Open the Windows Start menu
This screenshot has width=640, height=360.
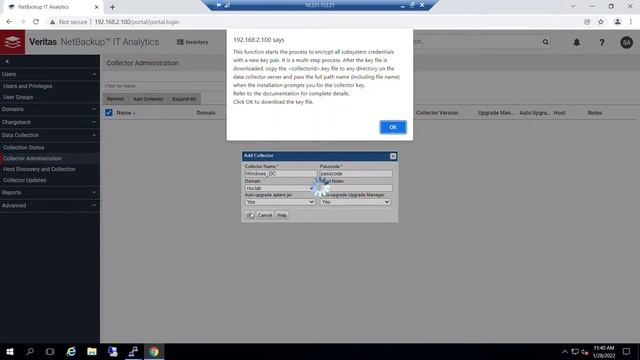[x=10, y=351]
